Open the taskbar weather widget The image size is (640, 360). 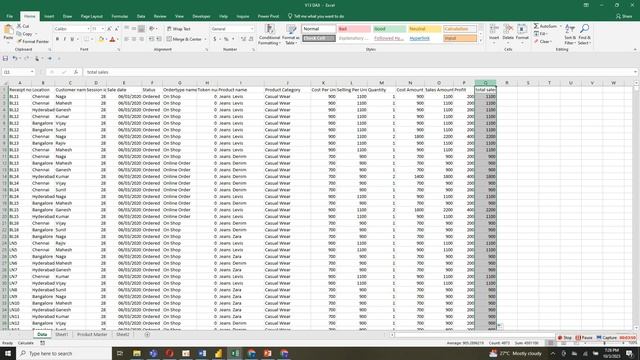click(516, 353)
